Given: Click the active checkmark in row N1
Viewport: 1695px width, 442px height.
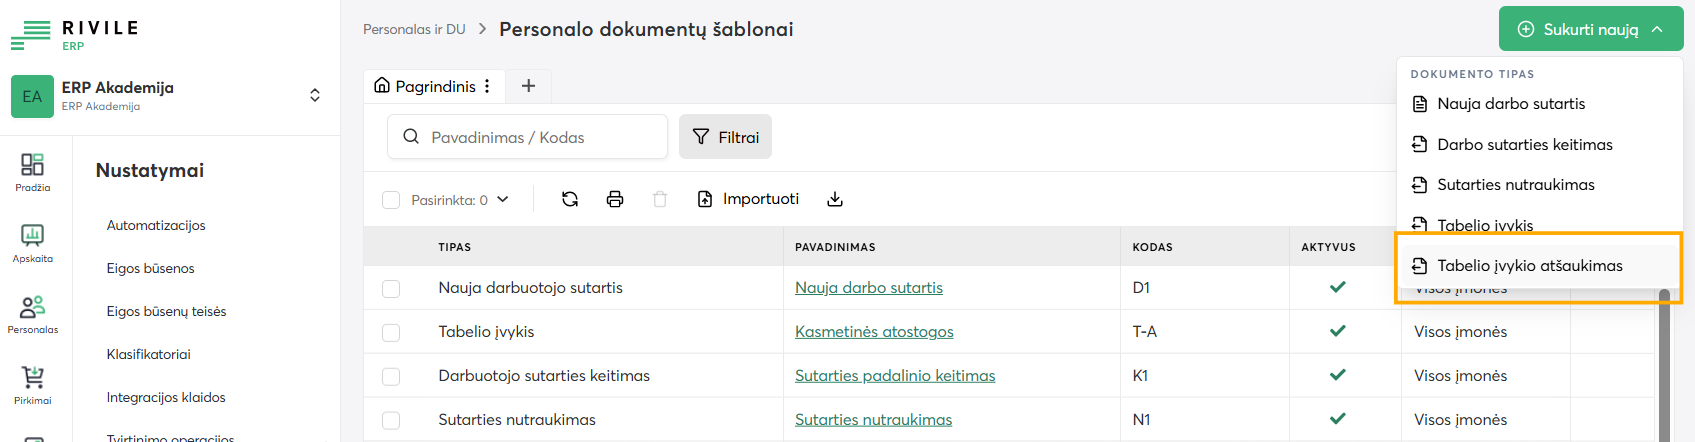Looking at the screenshot, I should [x=1338, y=419].
